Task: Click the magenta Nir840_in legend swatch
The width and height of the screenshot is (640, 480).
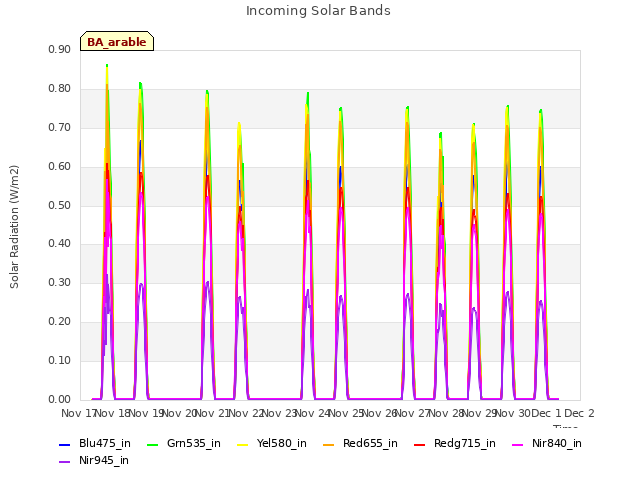Action: (x=518, y=444)
